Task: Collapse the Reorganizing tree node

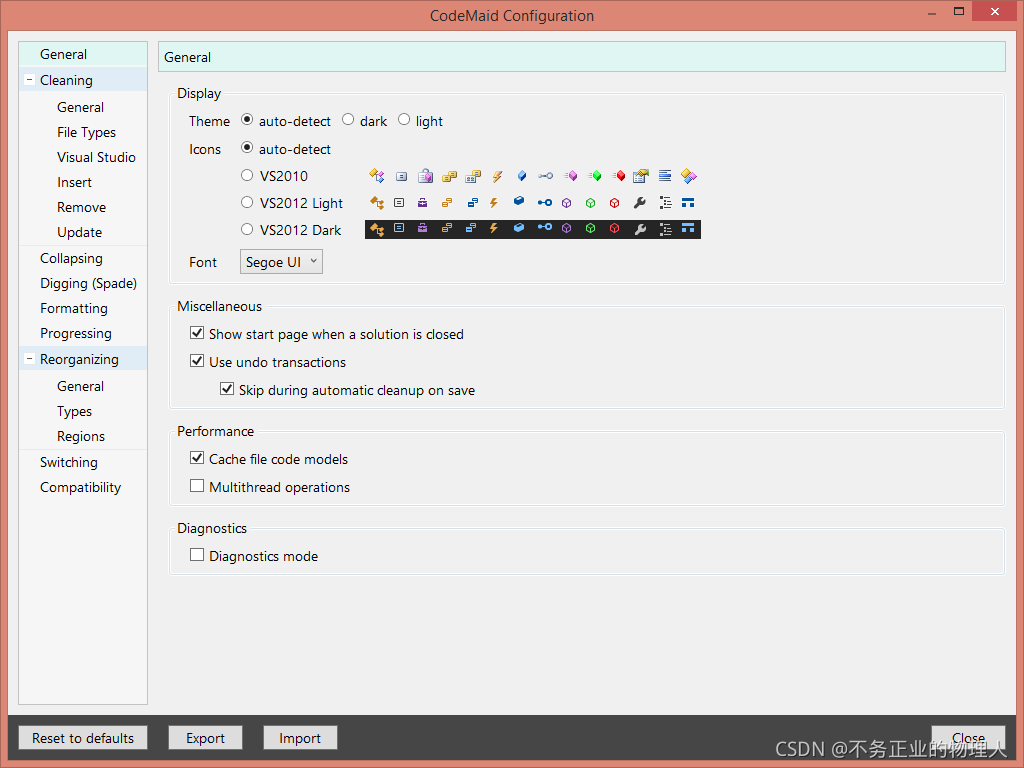Action: pos(29,359)
